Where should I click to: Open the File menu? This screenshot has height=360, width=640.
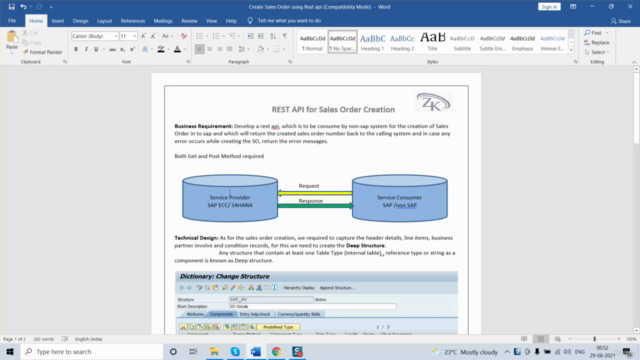(12, 21)
